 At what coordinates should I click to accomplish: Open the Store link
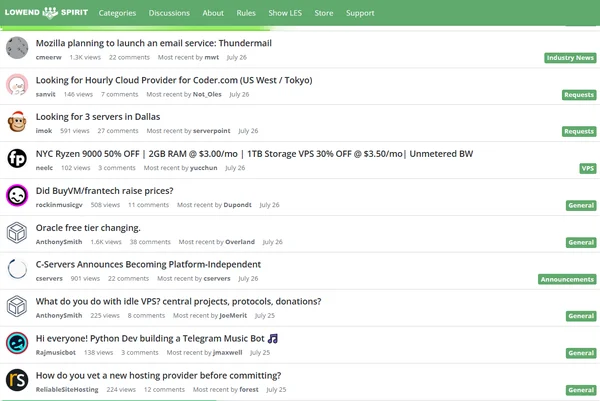point(324,13)
